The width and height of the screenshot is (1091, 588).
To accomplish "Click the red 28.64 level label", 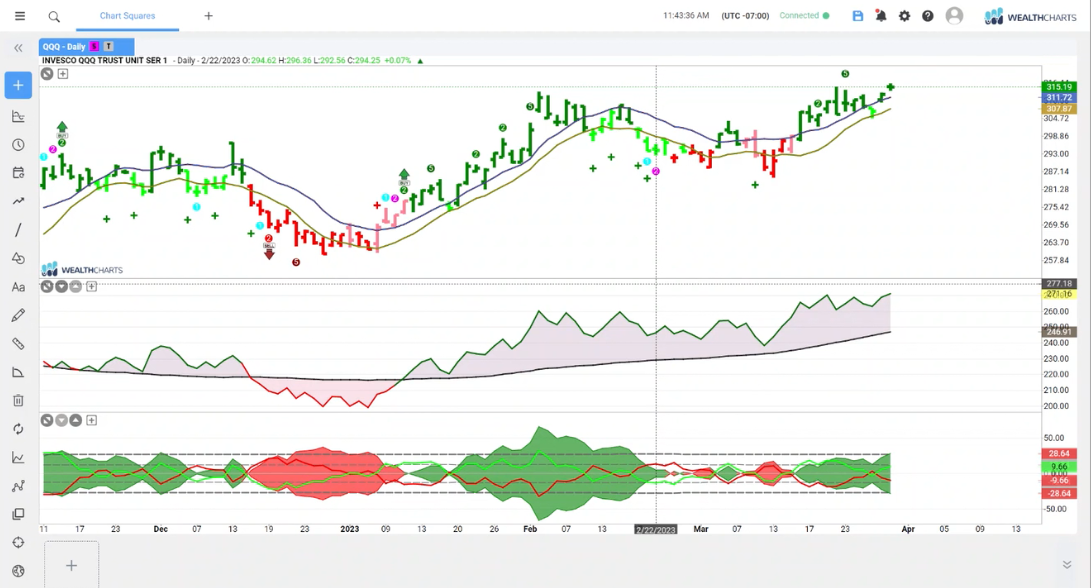I will 1059,454.
